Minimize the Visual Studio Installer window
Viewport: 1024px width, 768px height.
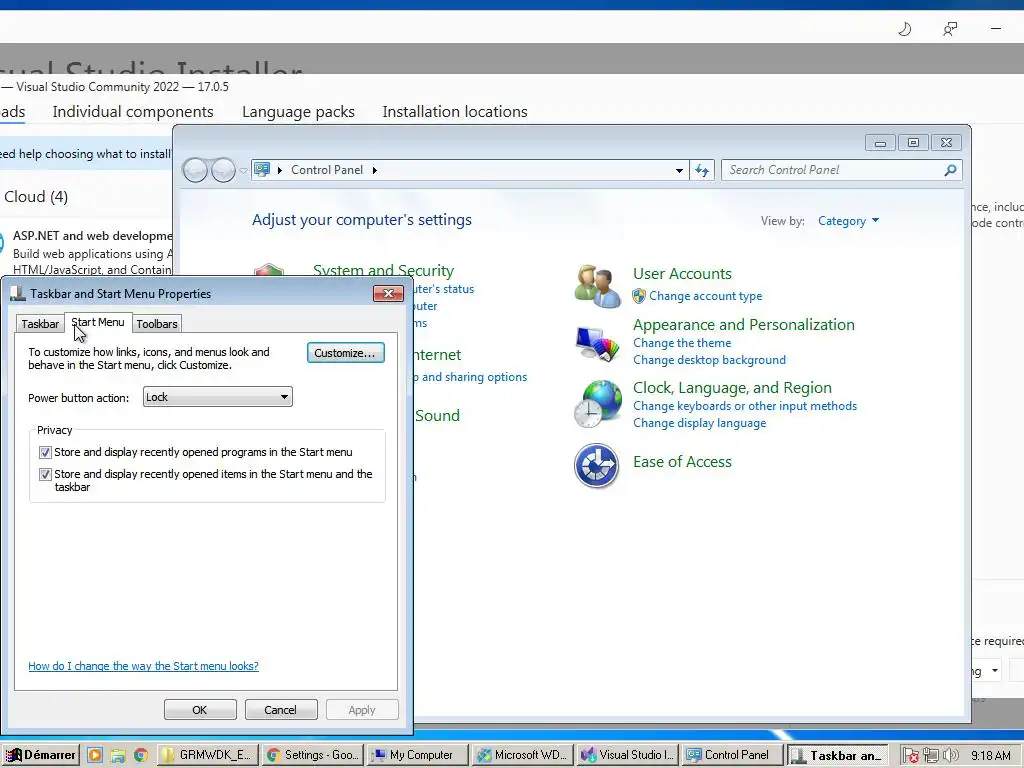pyautogui.click(x=996, y=29)
